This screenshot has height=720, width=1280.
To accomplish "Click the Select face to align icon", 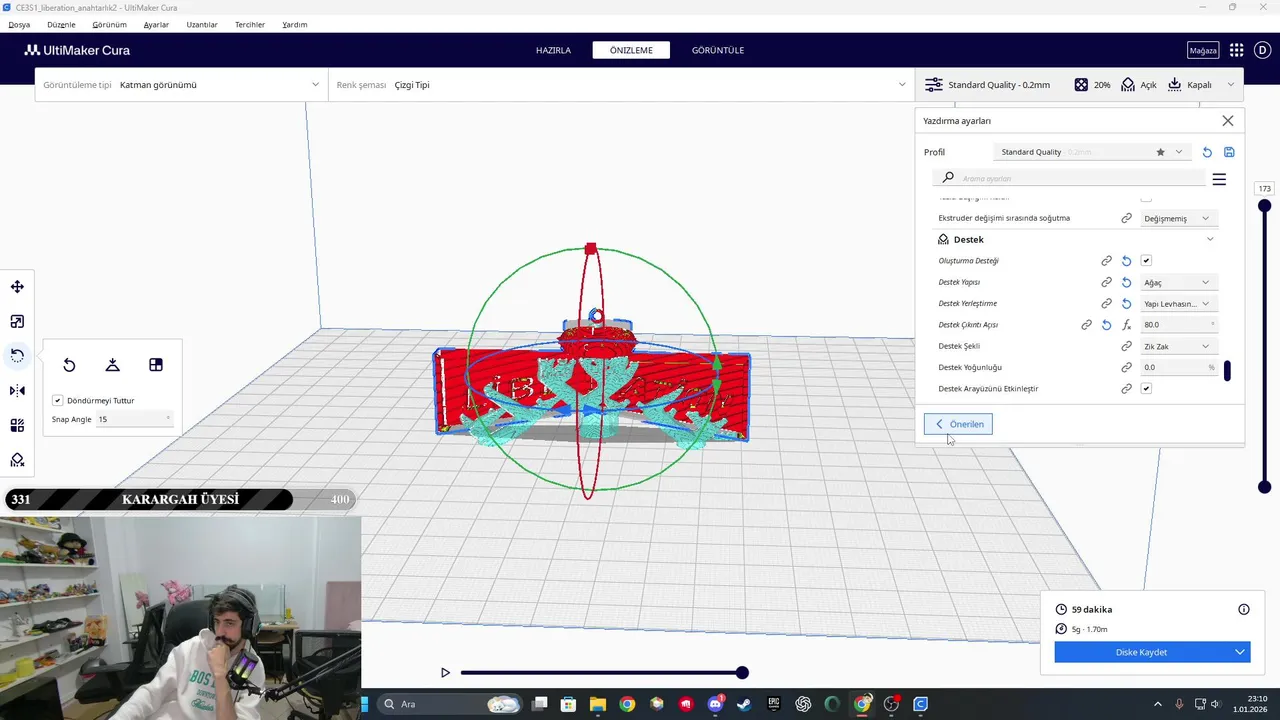I will [156, 365].
